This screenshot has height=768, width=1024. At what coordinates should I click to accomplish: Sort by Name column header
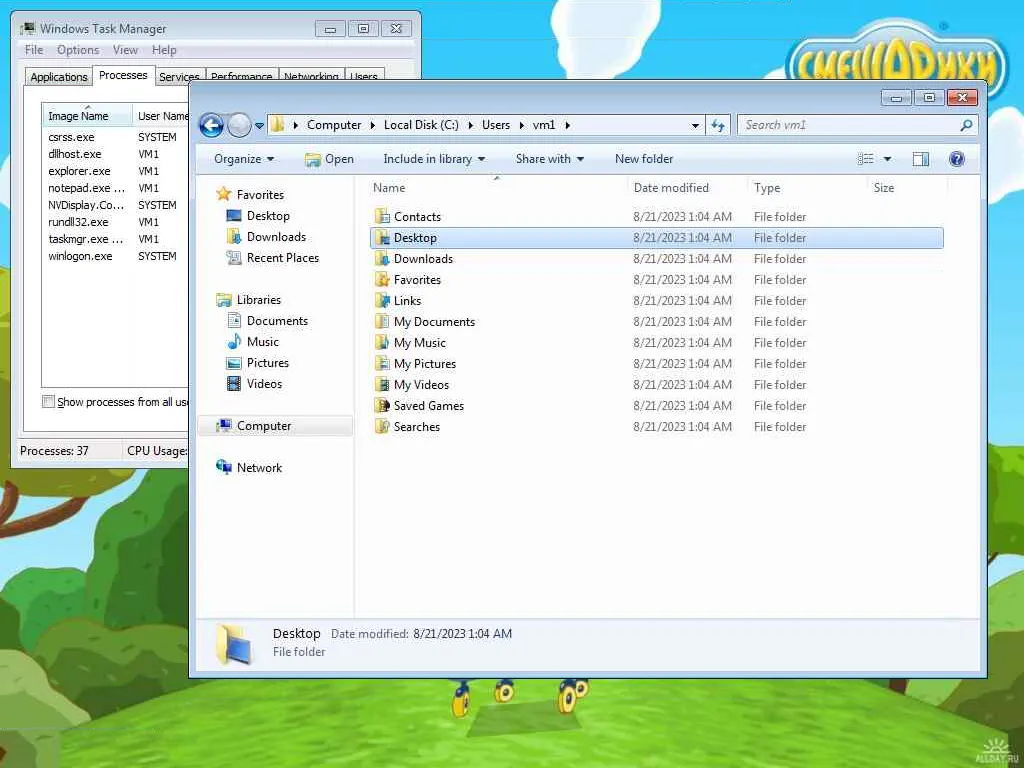tap(497, 187)
